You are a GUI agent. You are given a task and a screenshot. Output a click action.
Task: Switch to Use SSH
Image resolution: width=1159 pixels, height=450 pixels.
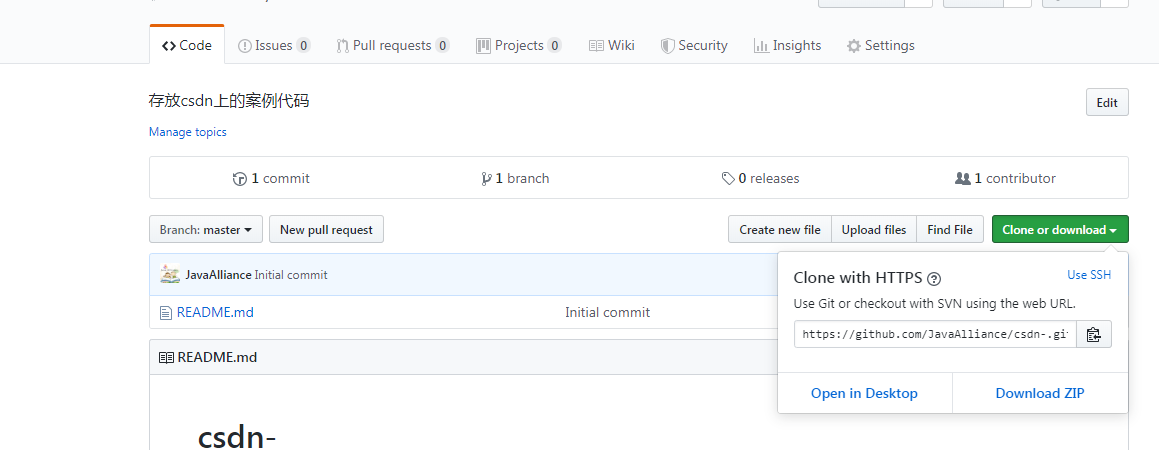[1089, 275]
